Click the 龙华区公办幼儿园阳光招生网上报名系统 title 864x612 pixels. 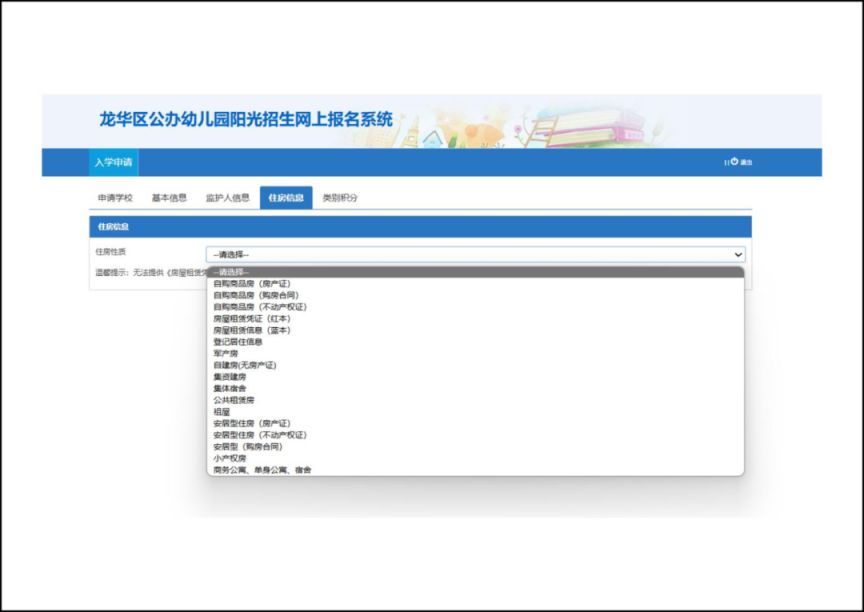tap(246, 120)
